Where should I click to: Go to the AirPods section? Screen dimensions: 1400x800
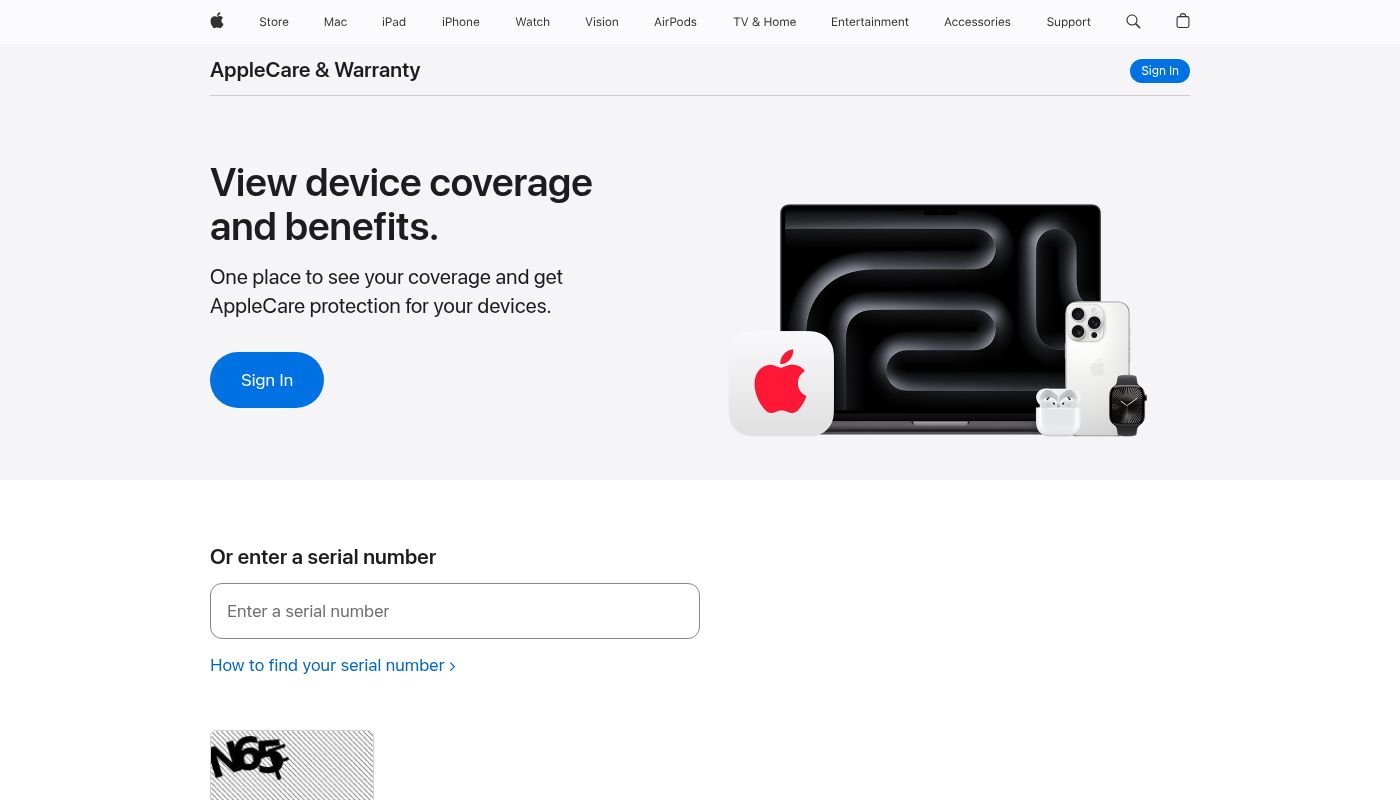tap(675, 22)
